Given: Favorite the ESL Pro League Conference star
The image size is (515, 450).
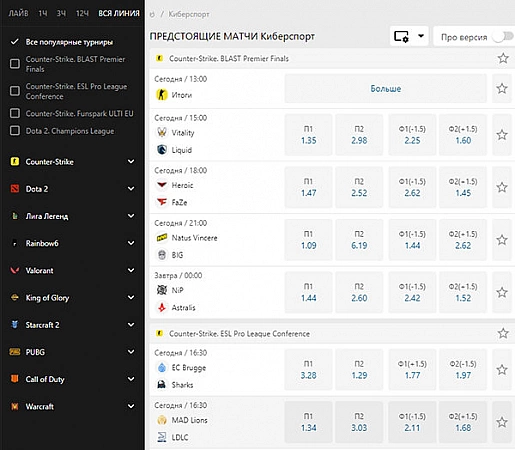Looking at the screenshot, I should coord(503,333).
